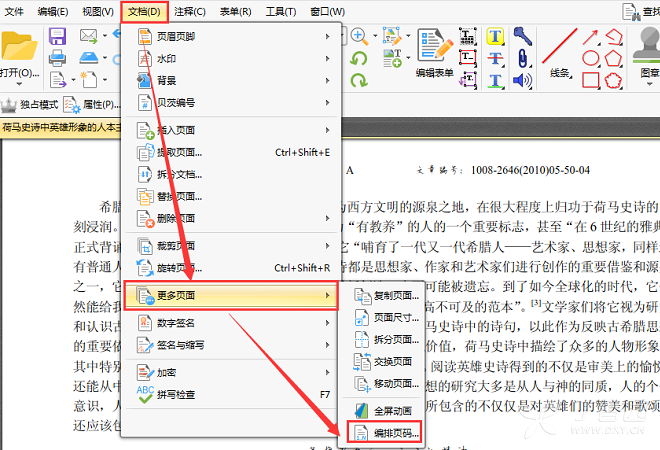660x450 pixels.
Task: Click the sound speaker annotation icon
Action: (522, 80)
